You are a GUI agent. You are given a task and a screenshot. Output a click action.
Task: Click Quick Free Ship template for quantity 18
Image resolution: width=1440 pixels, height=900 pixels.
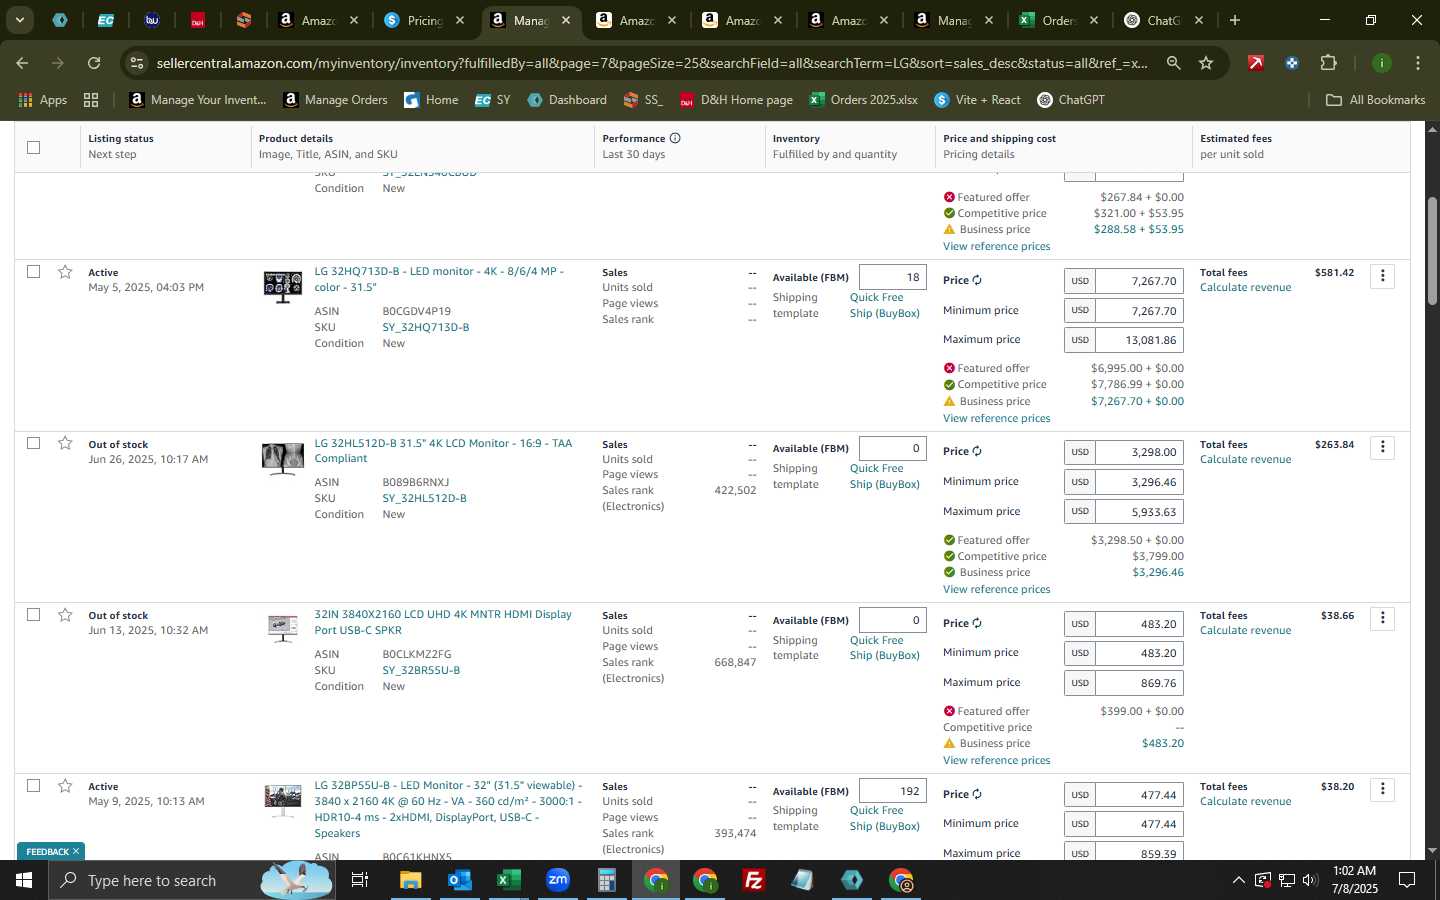point(884,305)
